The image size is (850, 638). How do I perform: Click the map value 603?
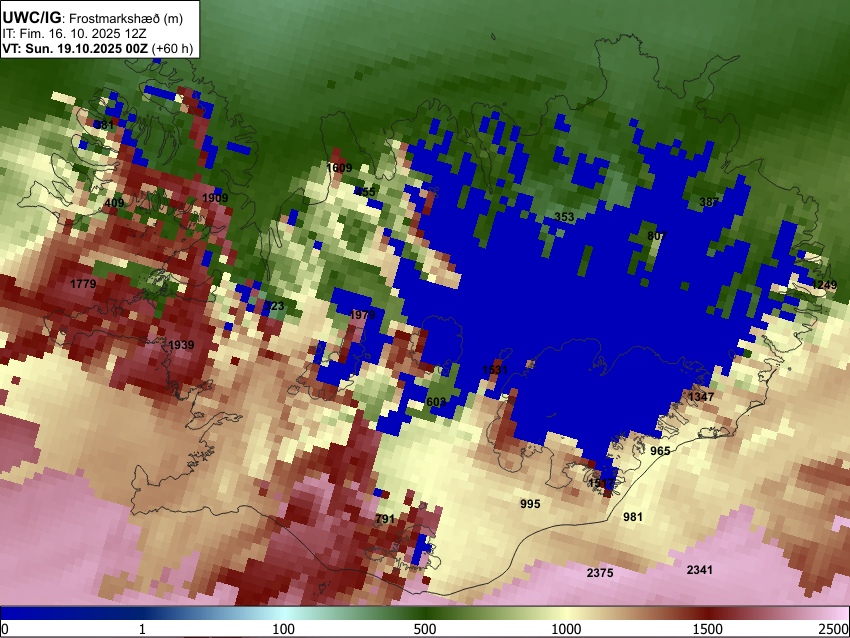coord(436,402)
